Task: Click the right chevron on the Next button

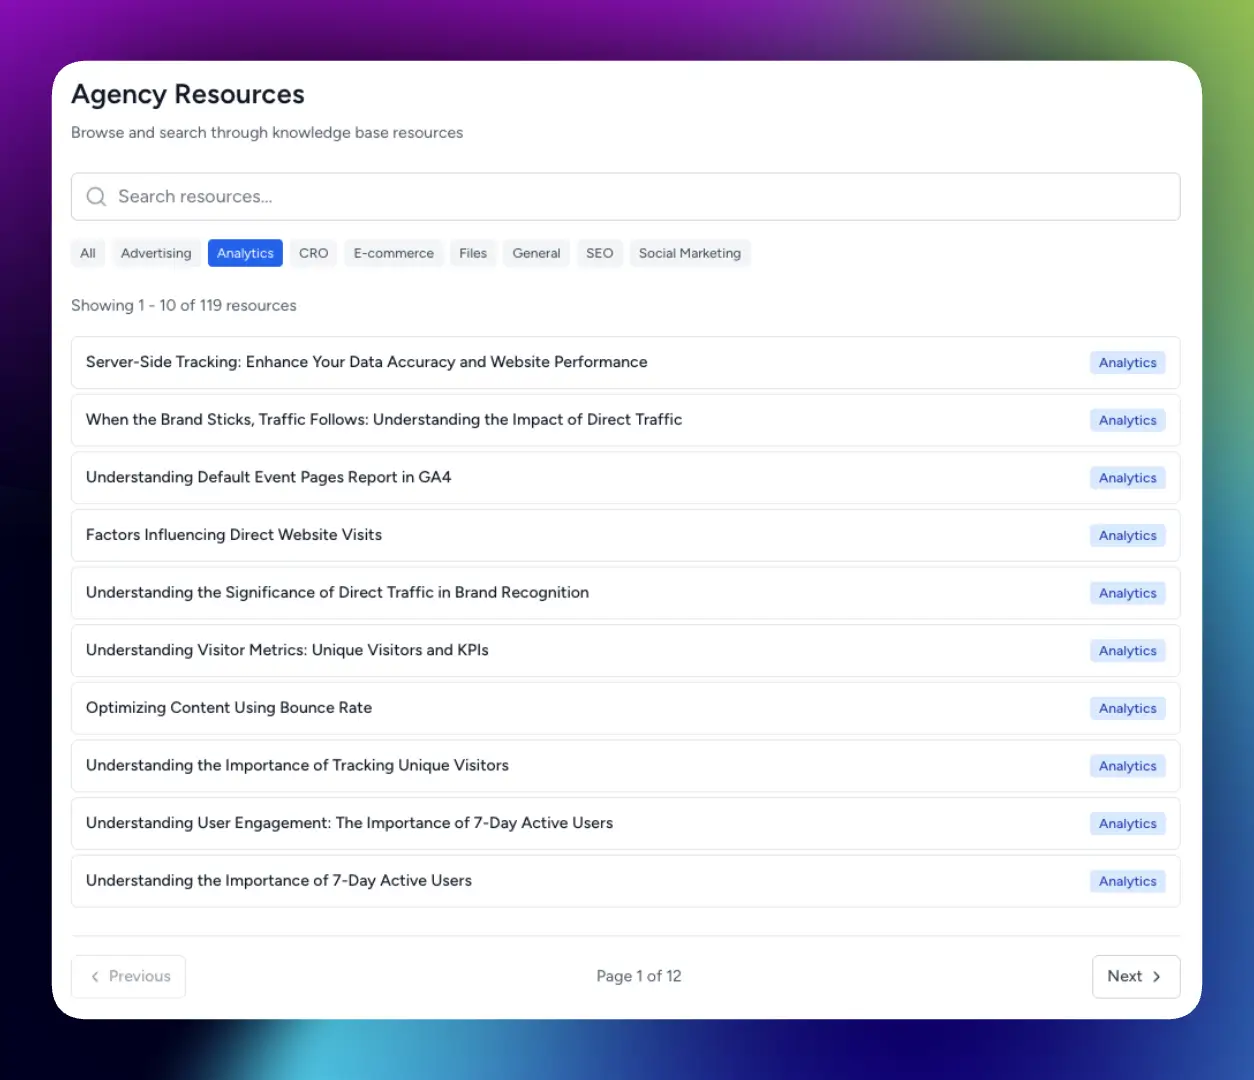Action: coord(1158,976)
